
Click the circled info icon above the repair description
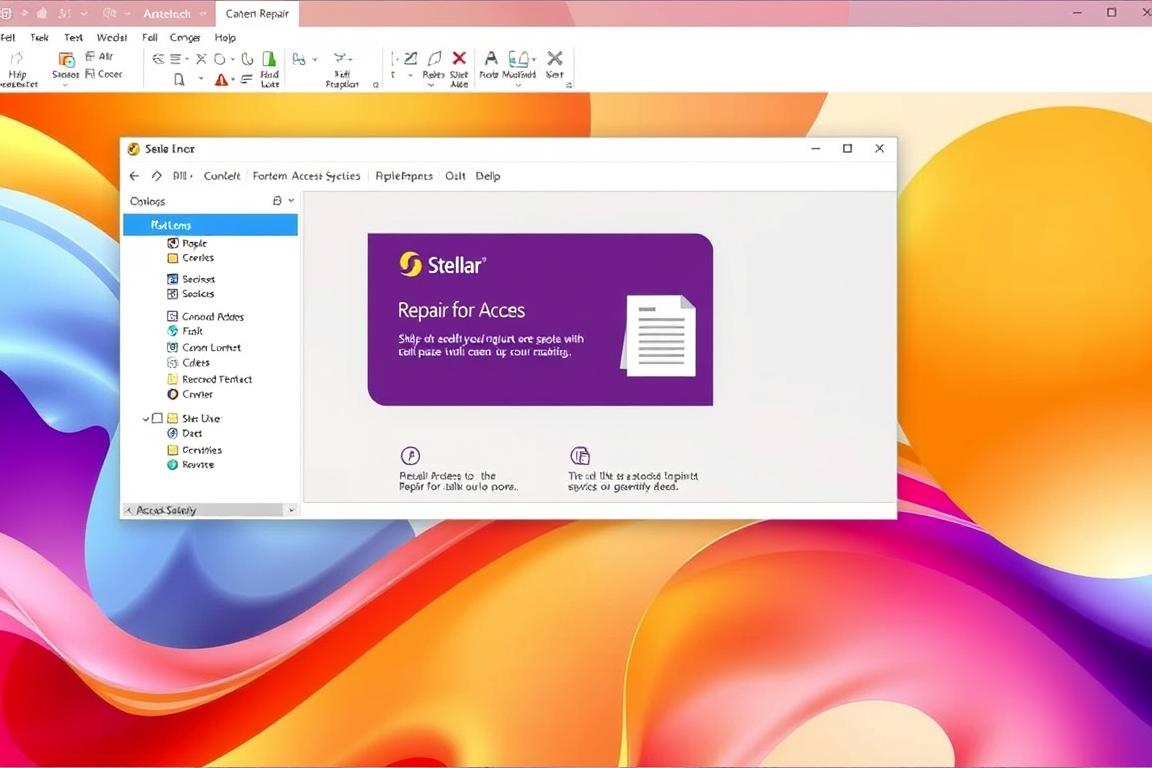pos(409,456)
